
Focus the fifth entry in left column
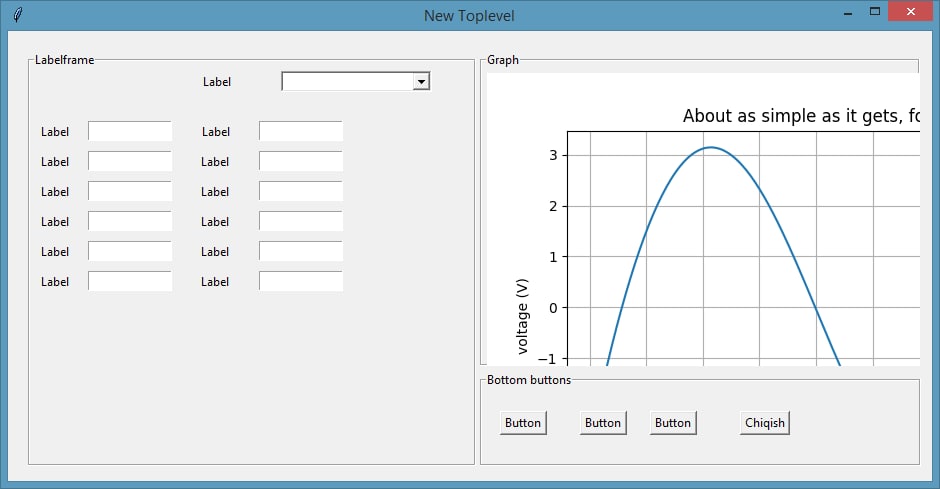130,251
